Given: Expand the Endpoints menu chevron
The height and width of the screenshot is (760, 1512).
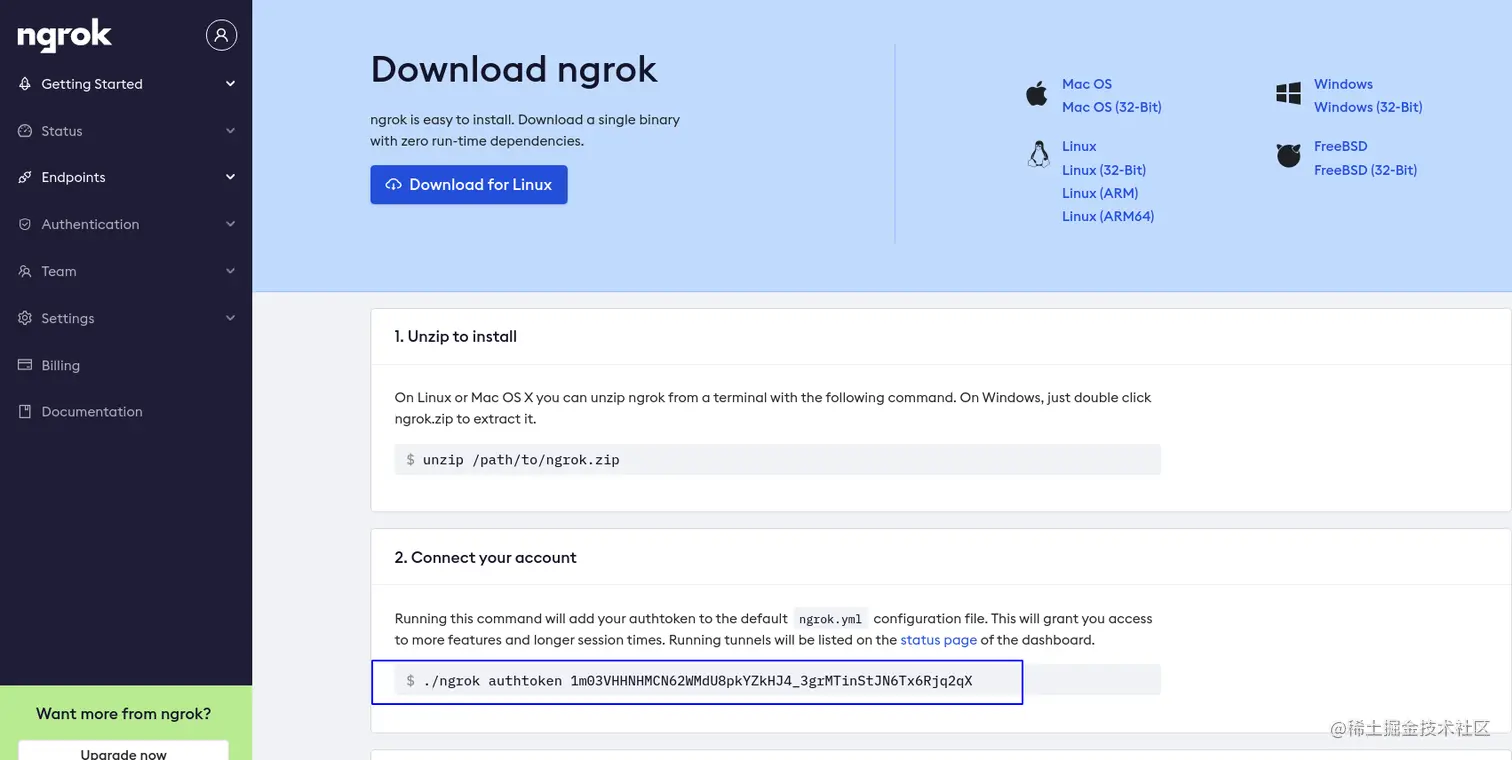Looking at the screenshot, I should [x=230, y=177].
